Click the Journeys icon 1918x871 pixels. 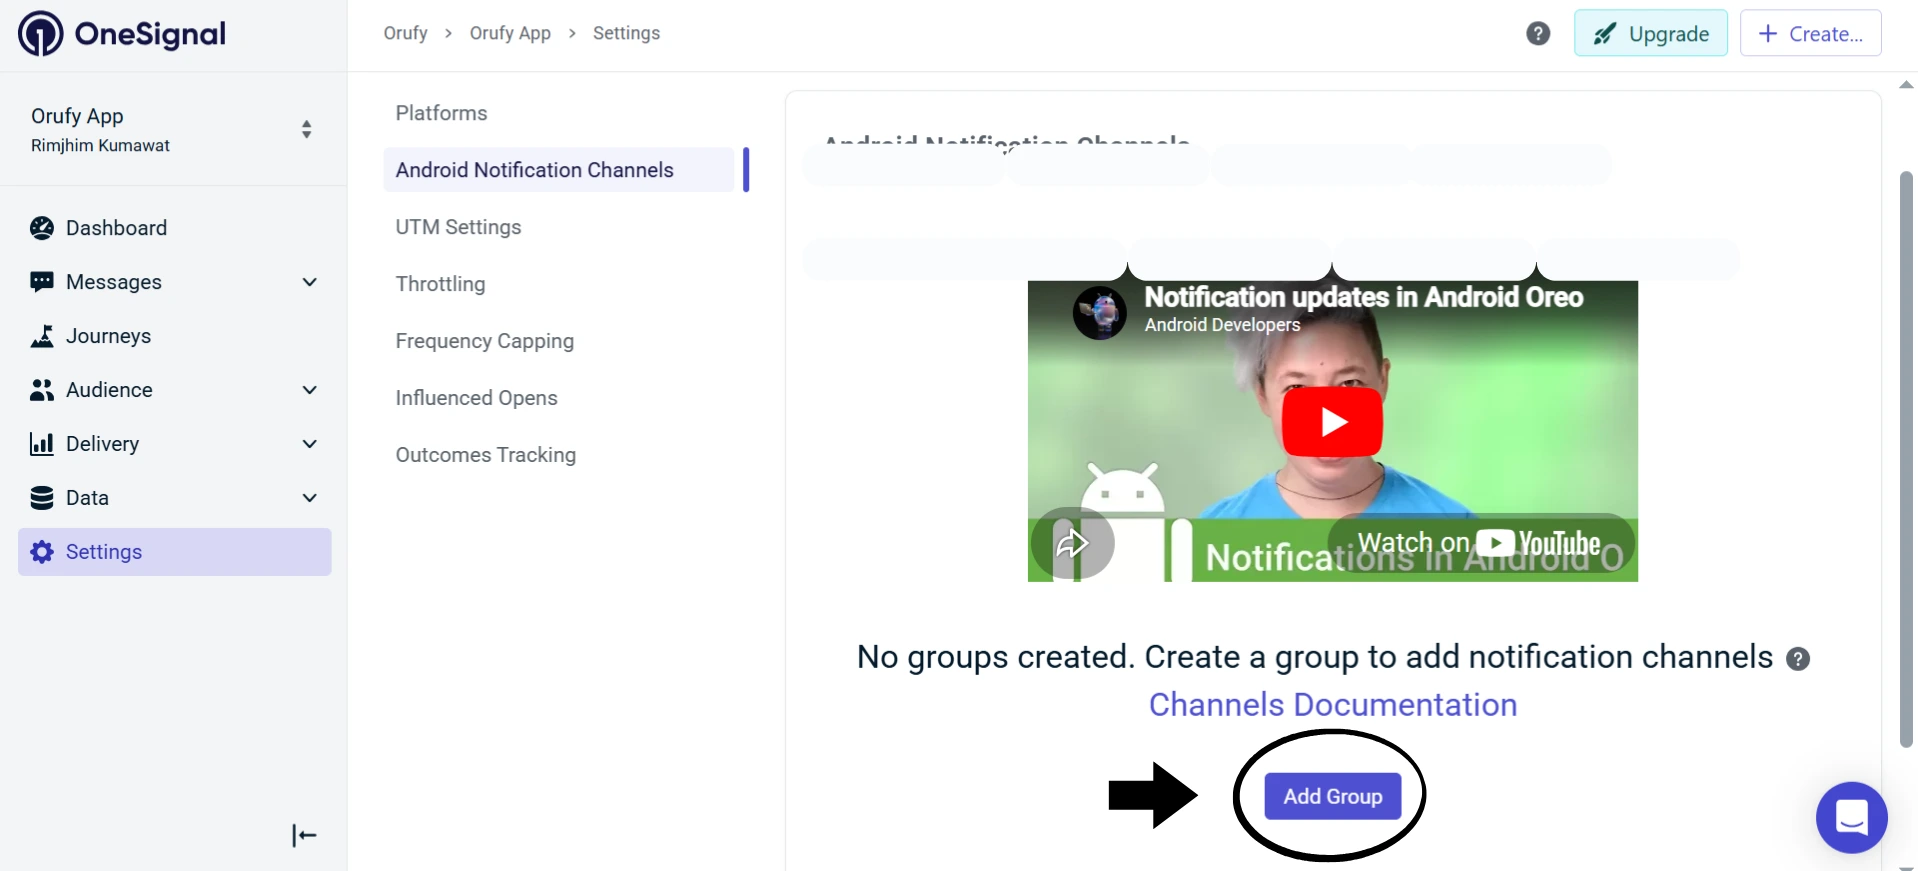42,336
